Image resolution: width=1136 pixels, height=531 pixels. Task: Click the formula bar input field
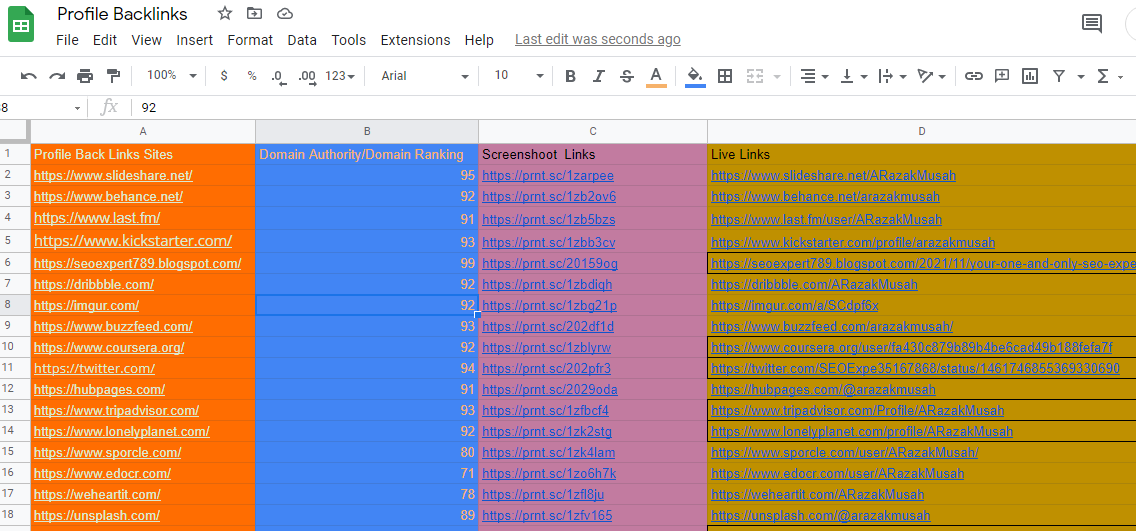click(x=600, y=107)
